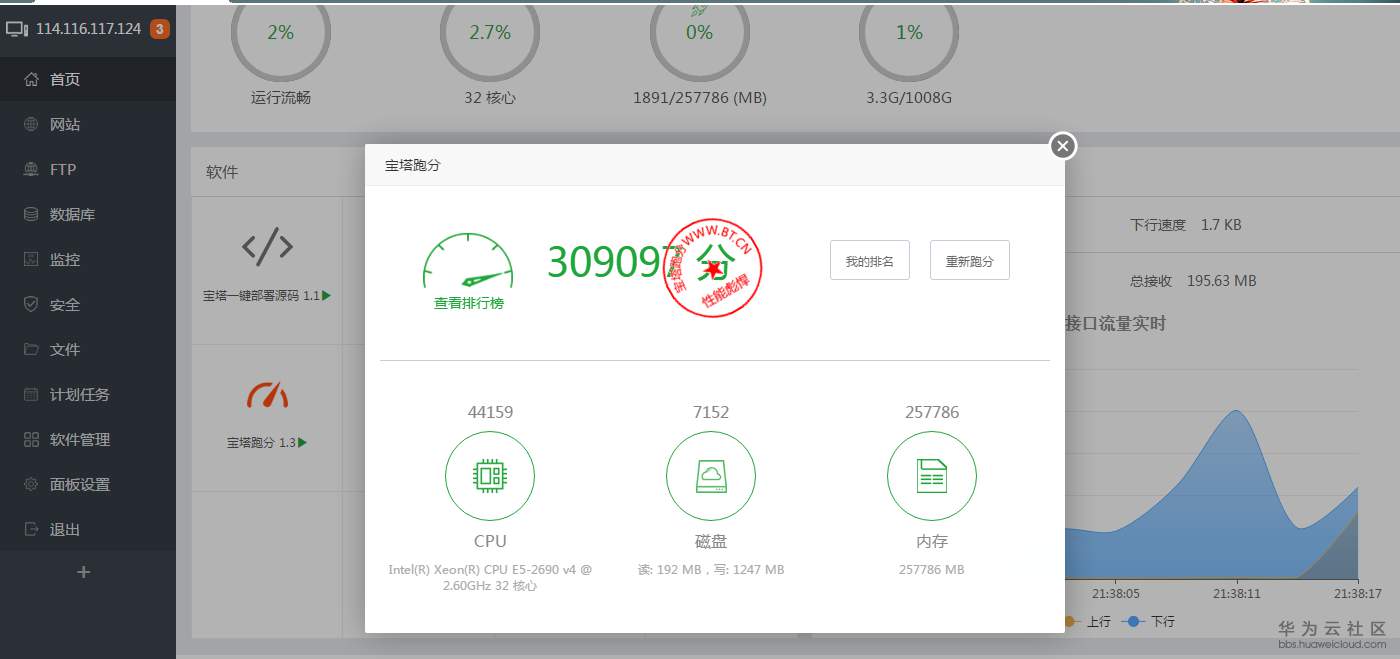
Task: Click the notification badge showing 3
Action: pos(159,29)
